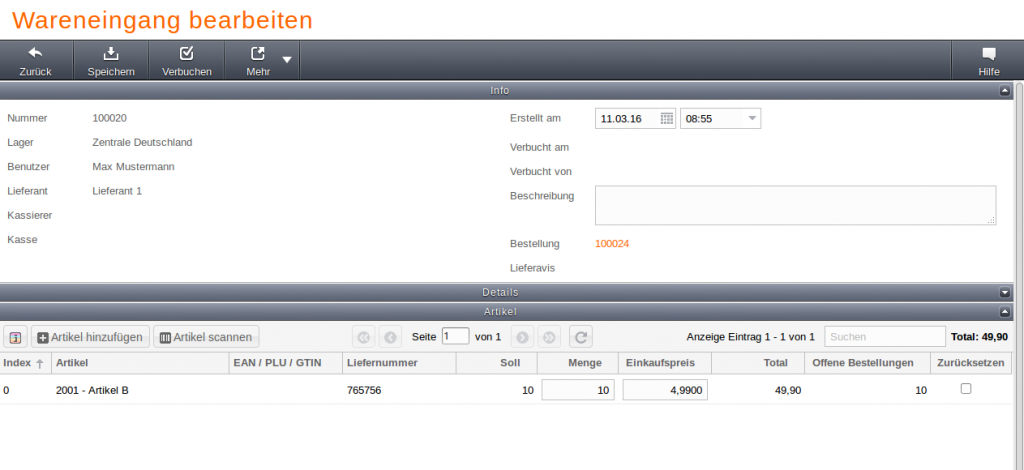Open the Mehr dropdown arrow

pos(287,60)
